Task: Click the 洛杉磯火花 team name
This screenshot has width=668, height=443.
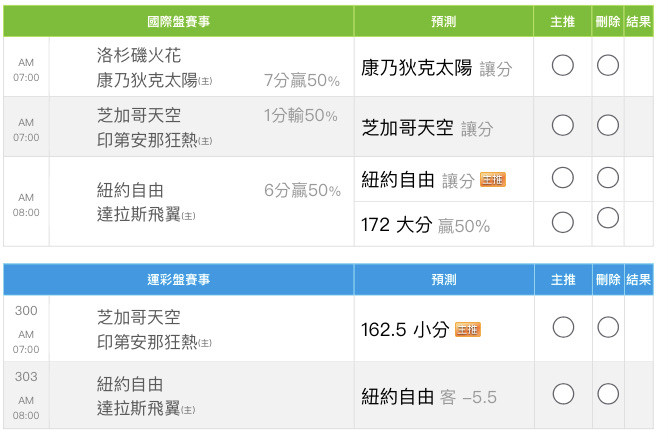Action: coord(138,56)
